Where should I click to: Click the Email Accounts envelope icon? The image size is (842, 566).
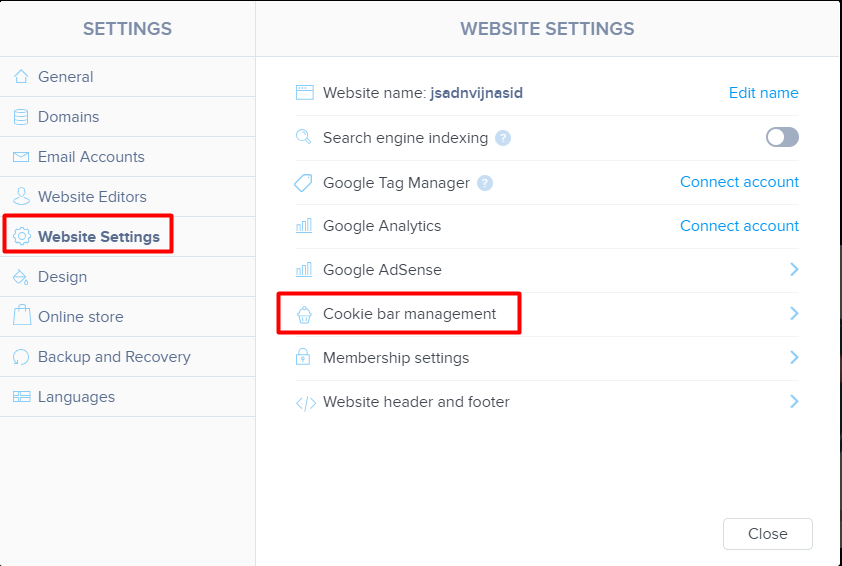(21, 157)
